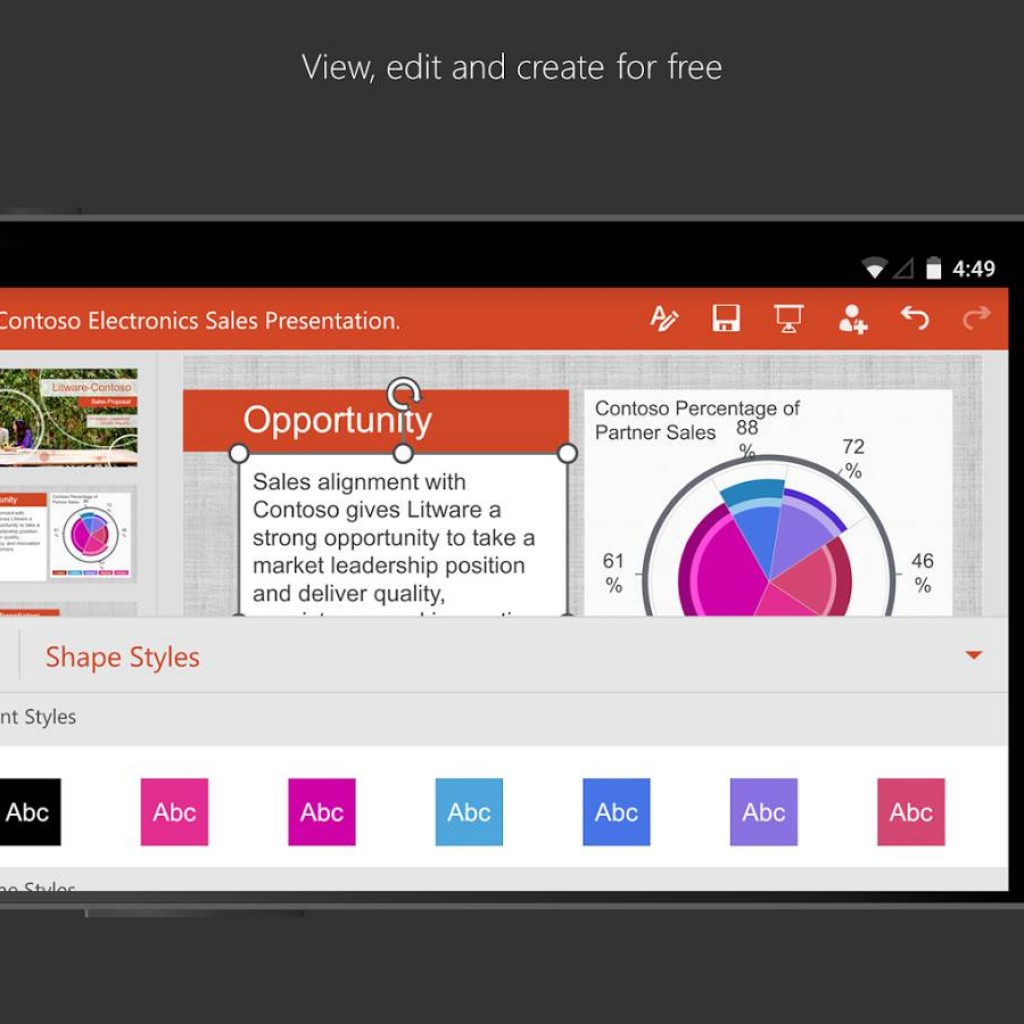This screenshot has height=1024, width=1024.
Task: Select the Opportunity slide thumbnail
Action: click(68, 536)
